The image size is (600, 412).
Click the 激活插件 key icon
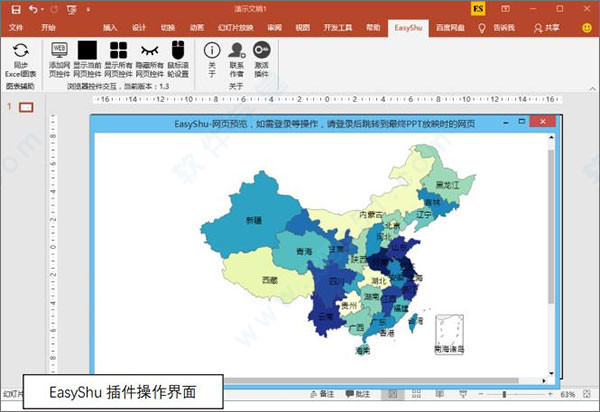tap(261, 50)
